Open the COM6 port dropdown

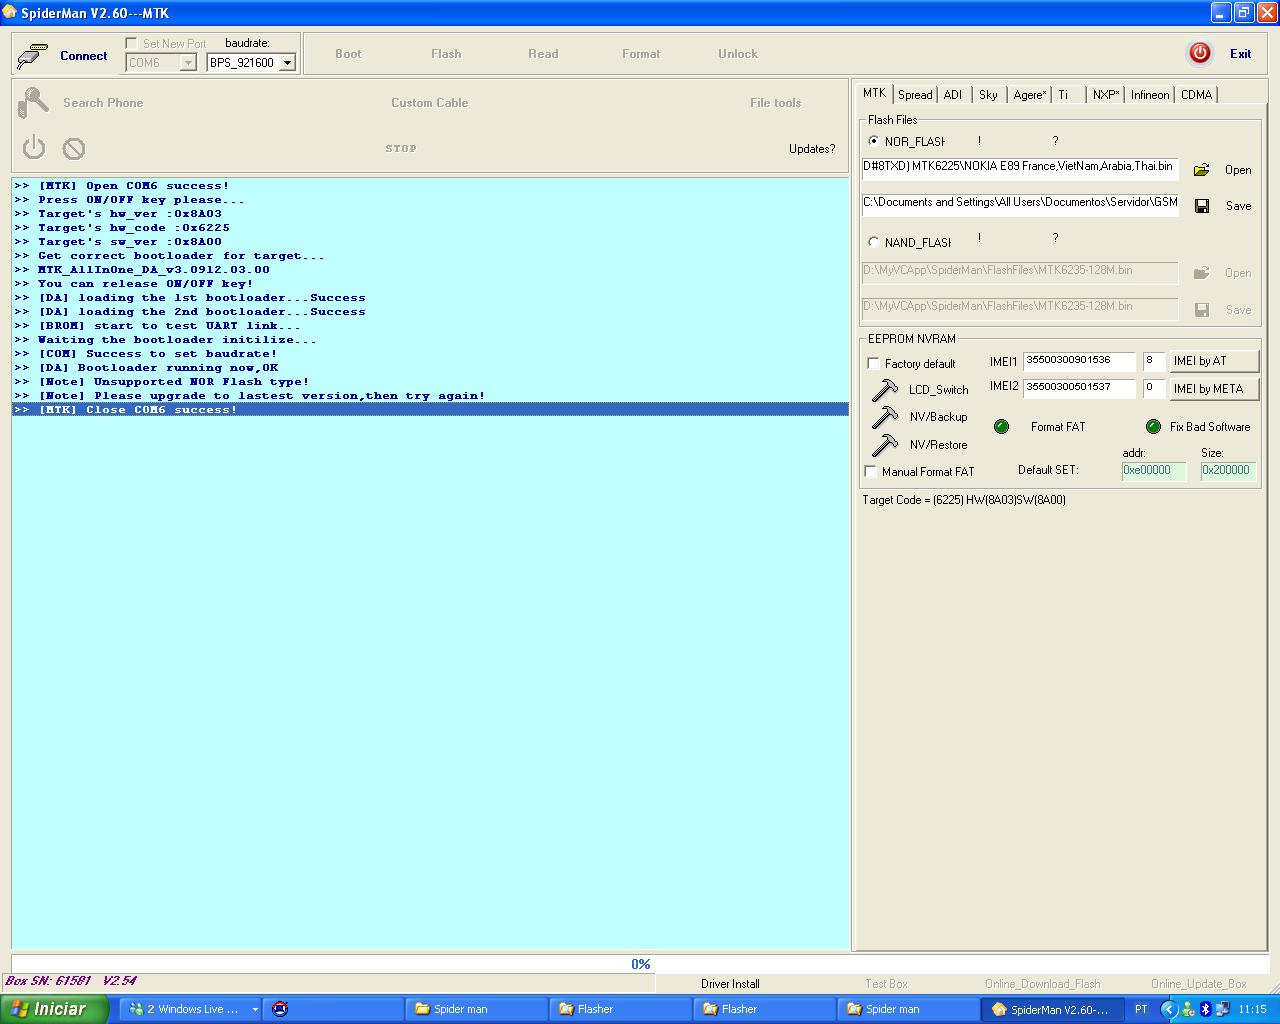coord(188,62)
